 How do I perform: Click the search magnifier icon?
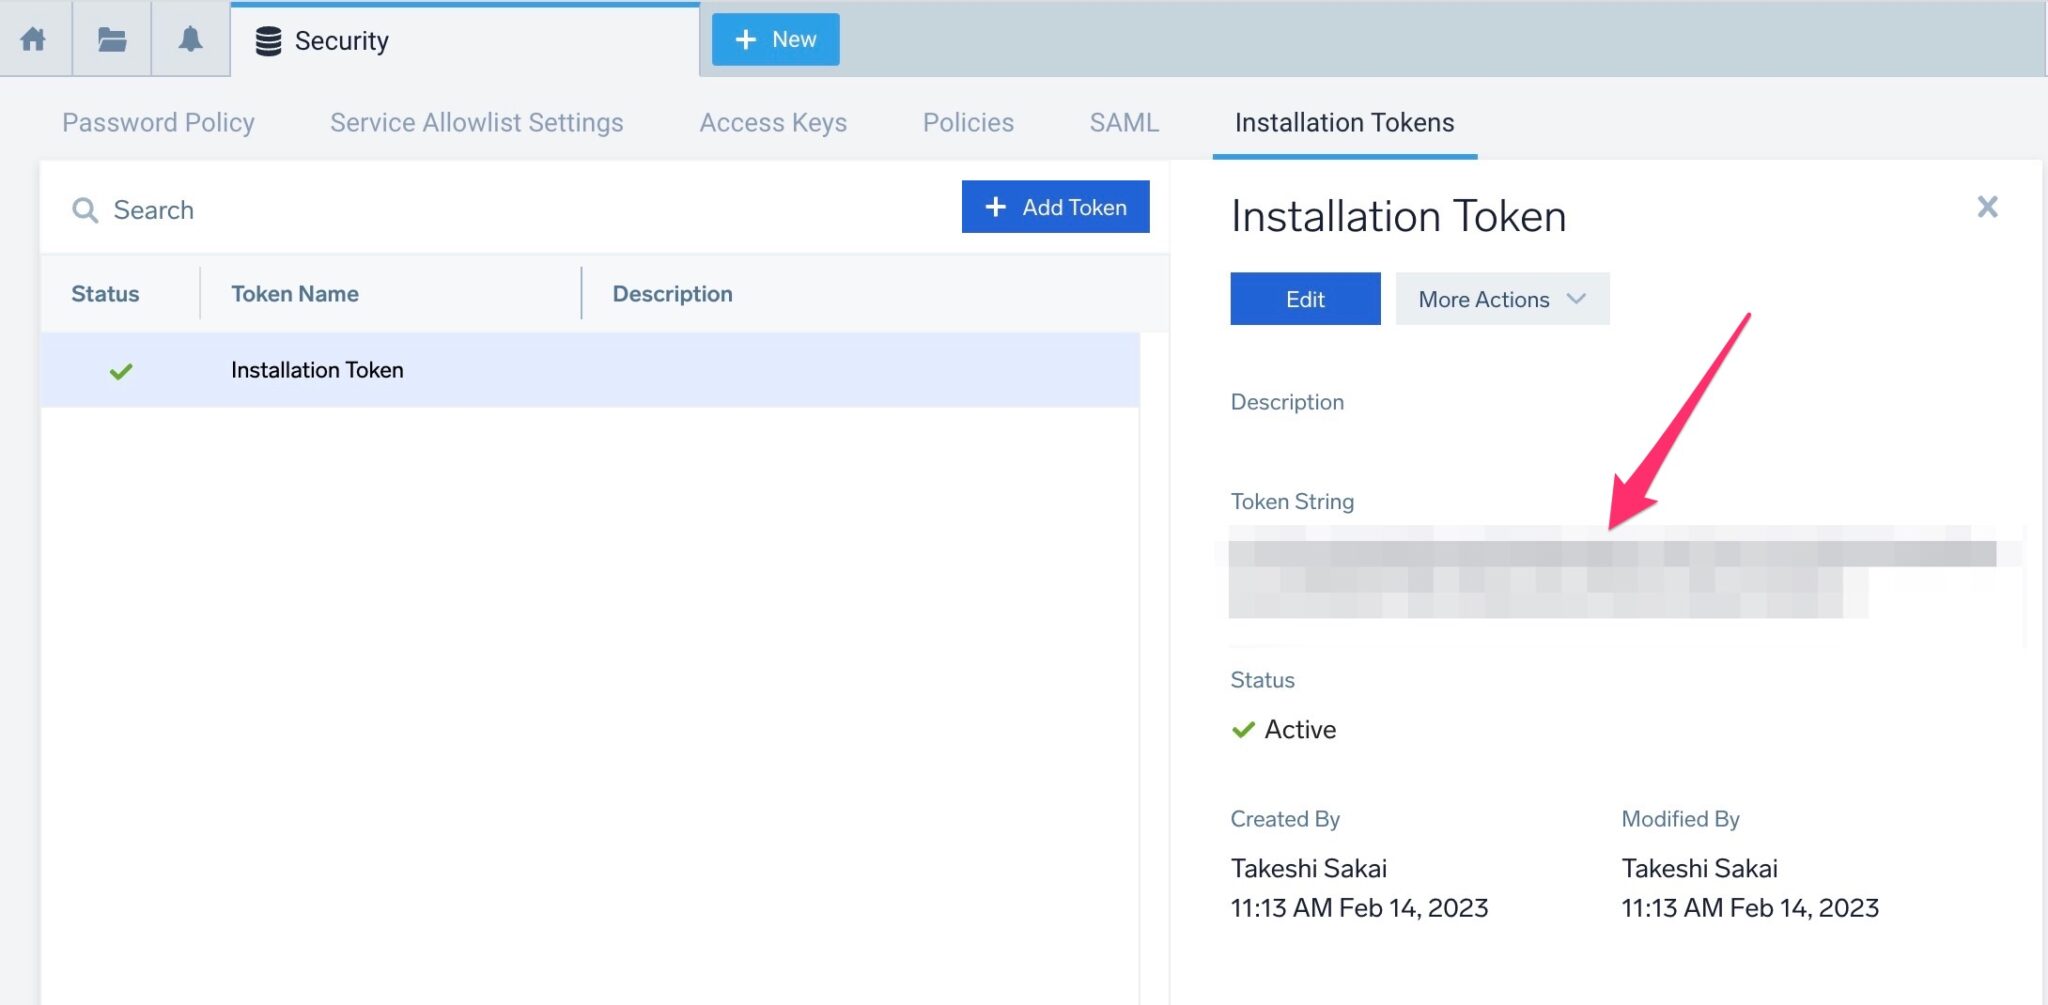pyautogui.click(x=86, y=210)
